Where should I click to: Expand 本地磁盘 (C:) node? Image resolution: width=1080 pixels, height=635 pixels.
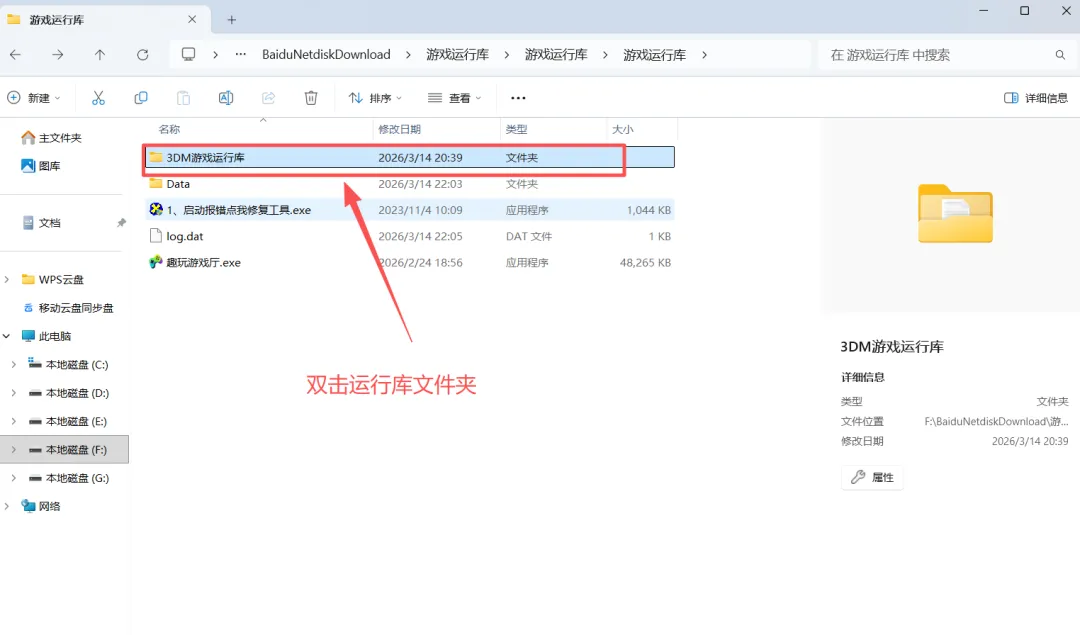tap(14, 364)
